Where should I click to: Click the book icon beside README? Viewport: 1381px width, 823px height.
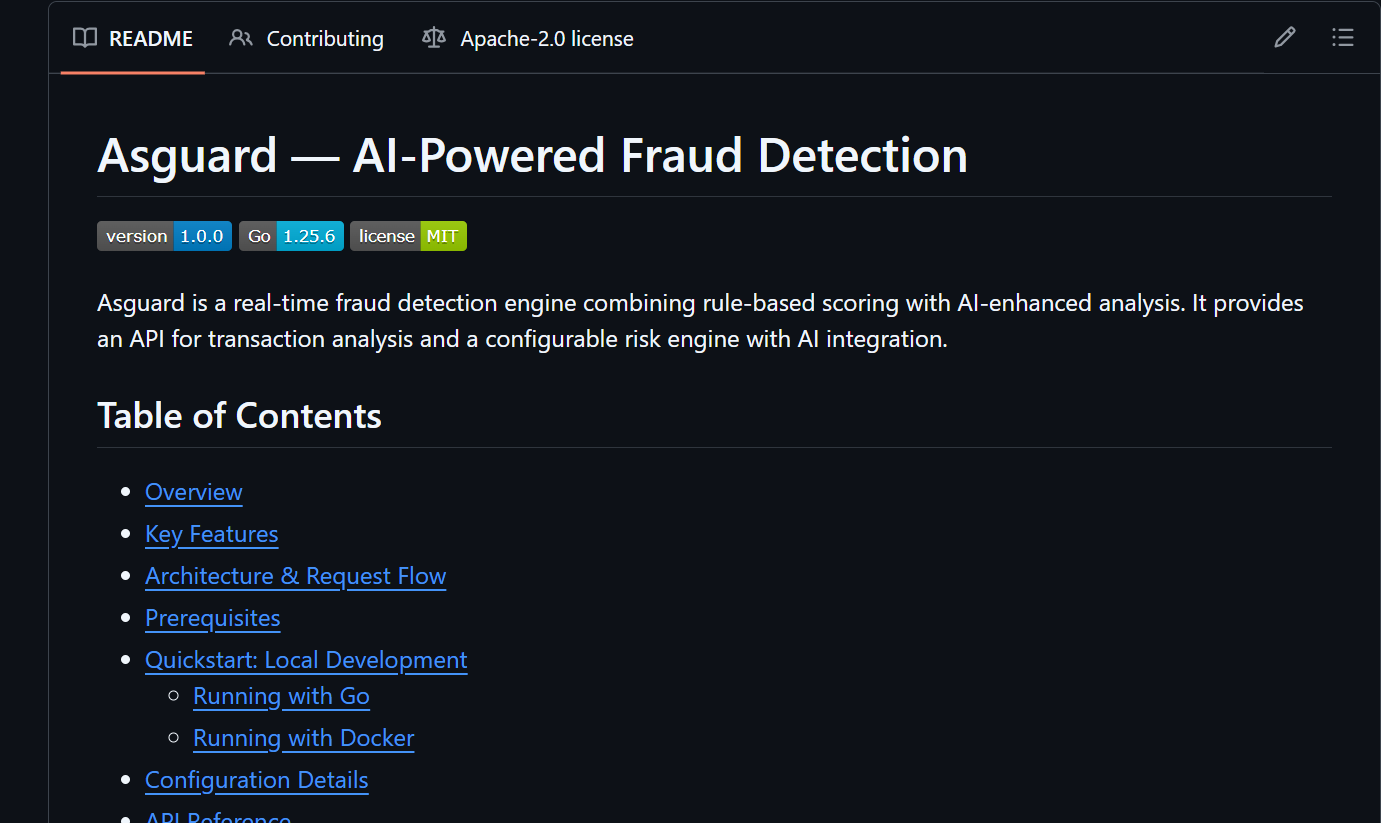click(84, 38)
